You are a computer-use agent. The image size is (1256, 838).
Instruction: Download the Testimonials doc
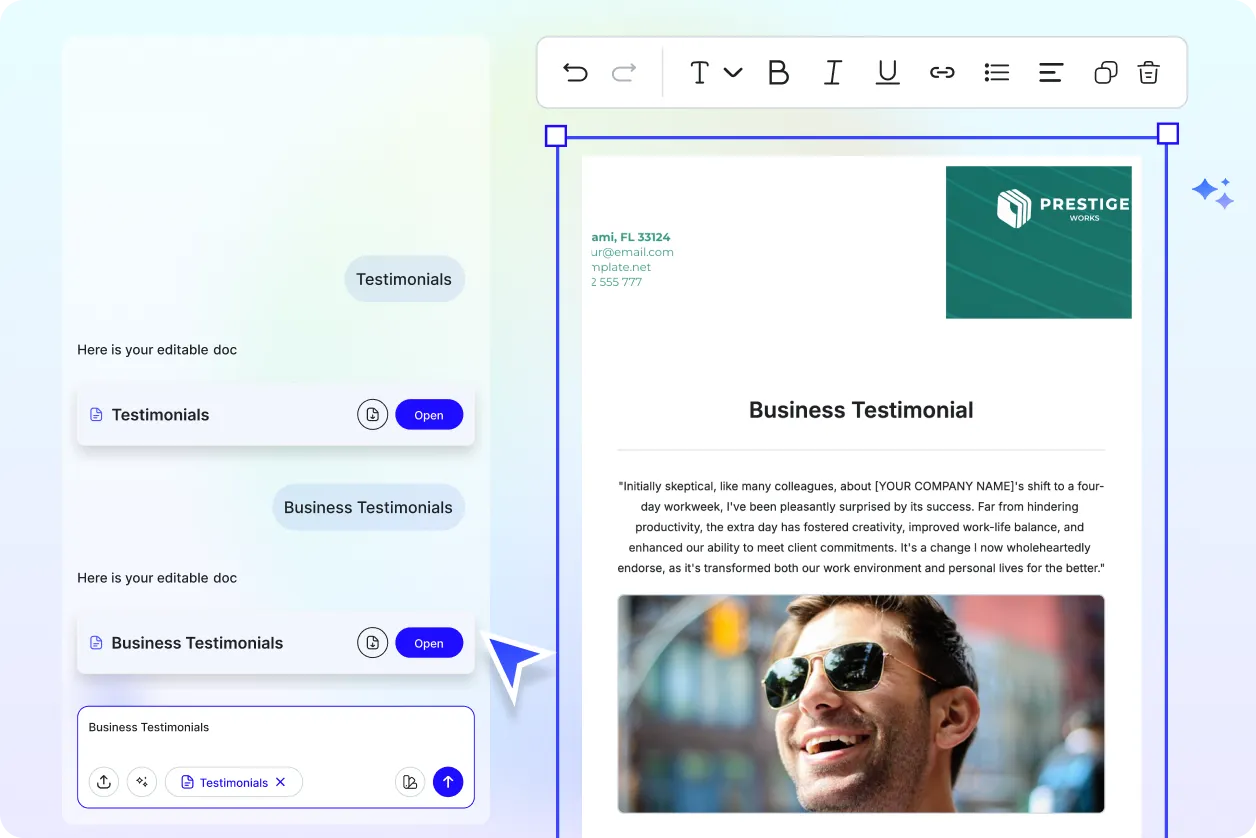pos(372,415)
